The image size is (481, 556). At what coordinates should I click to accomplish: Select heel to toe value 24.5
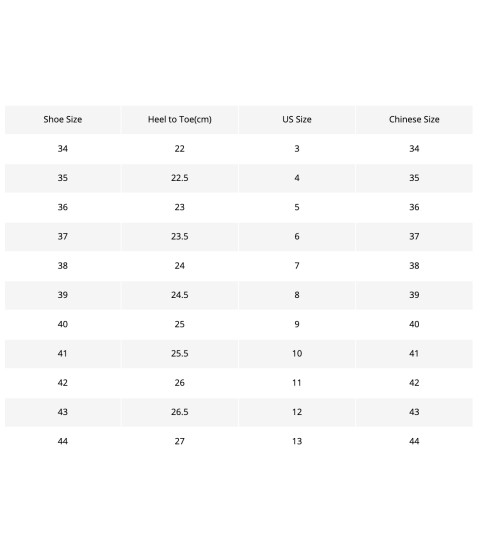(180, 295)
